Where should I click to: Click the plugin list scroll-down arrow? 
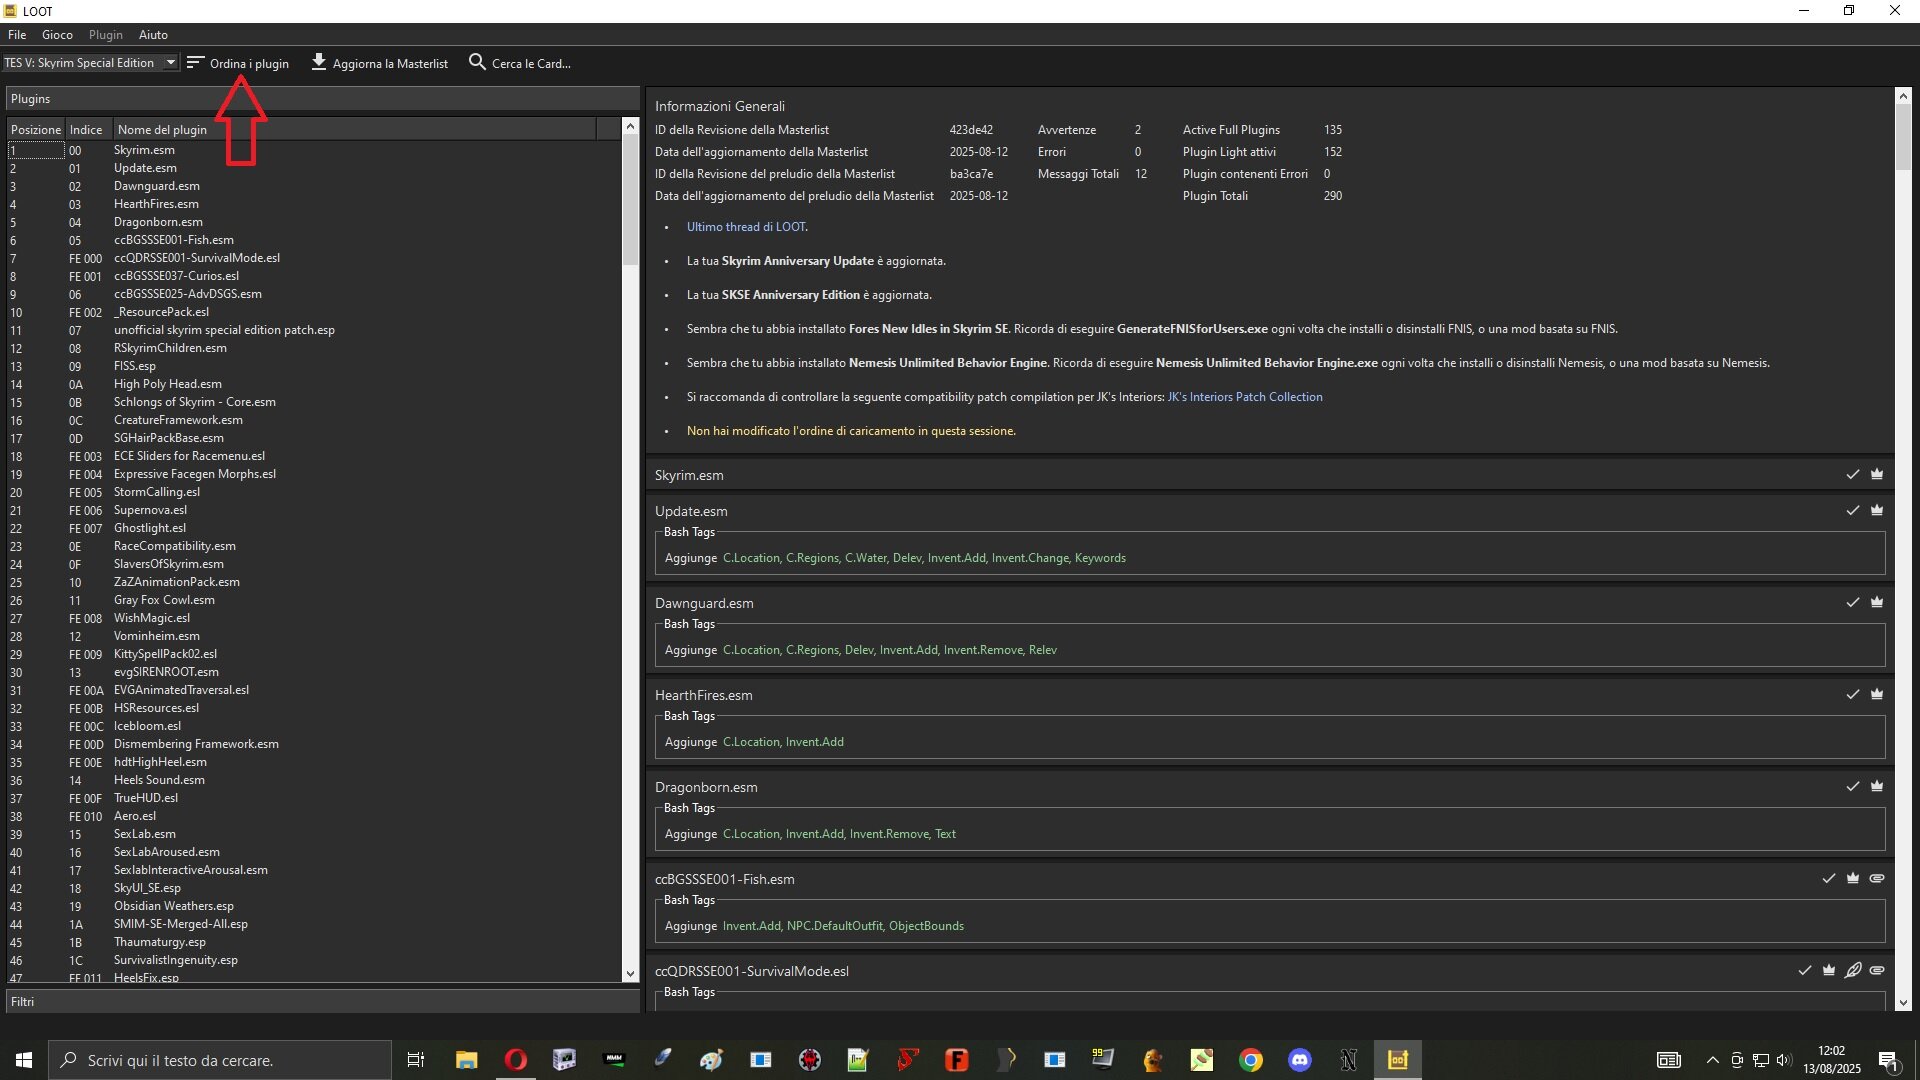click(x=630, y=974)
